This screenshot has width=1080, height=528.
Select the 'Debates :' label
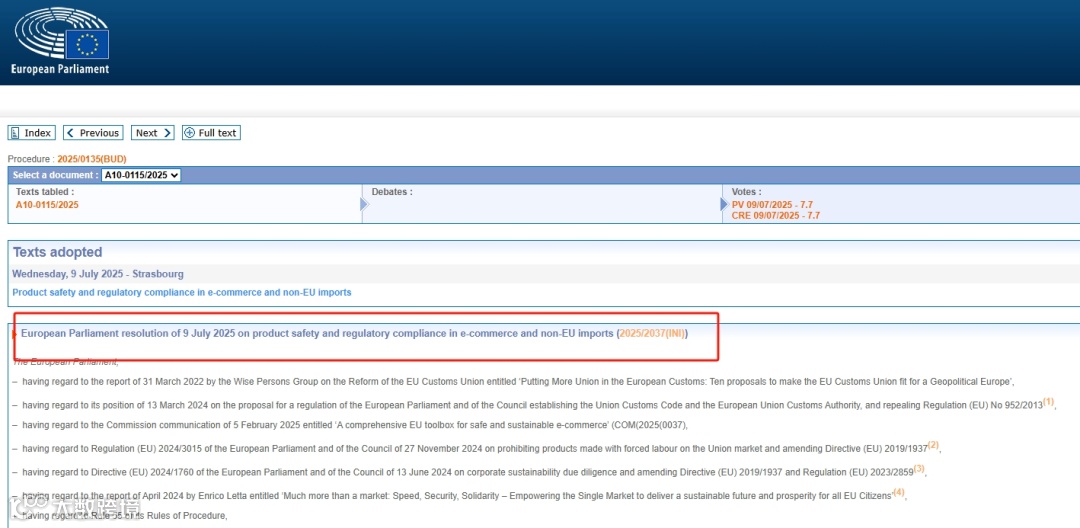click(392, 192)
